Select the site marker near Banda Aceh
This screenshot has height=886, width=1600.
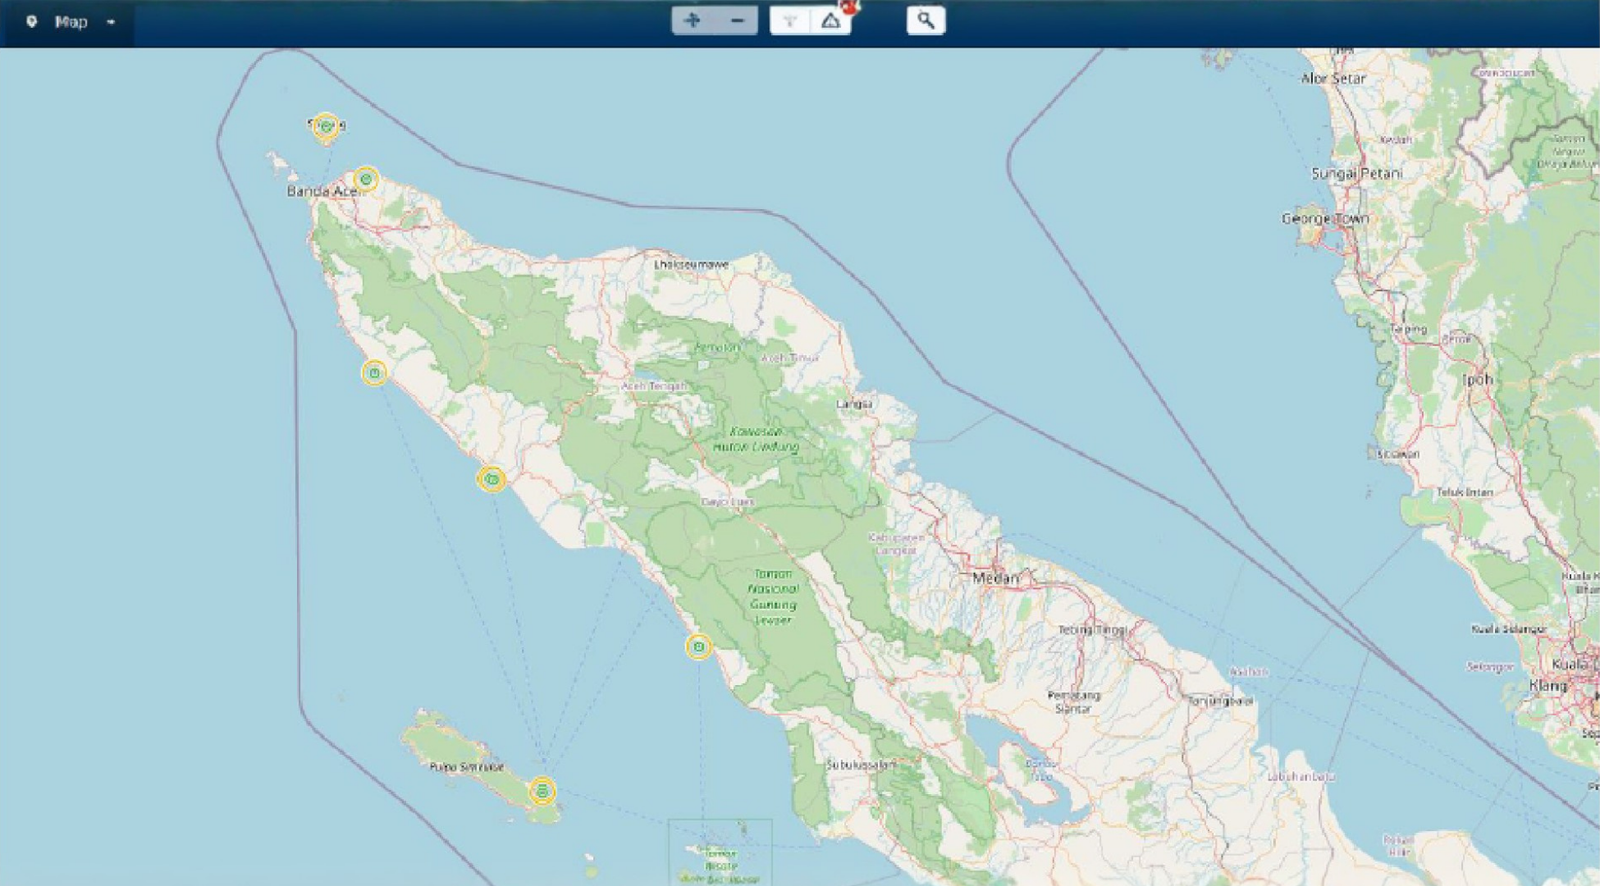tap(366, 179)
